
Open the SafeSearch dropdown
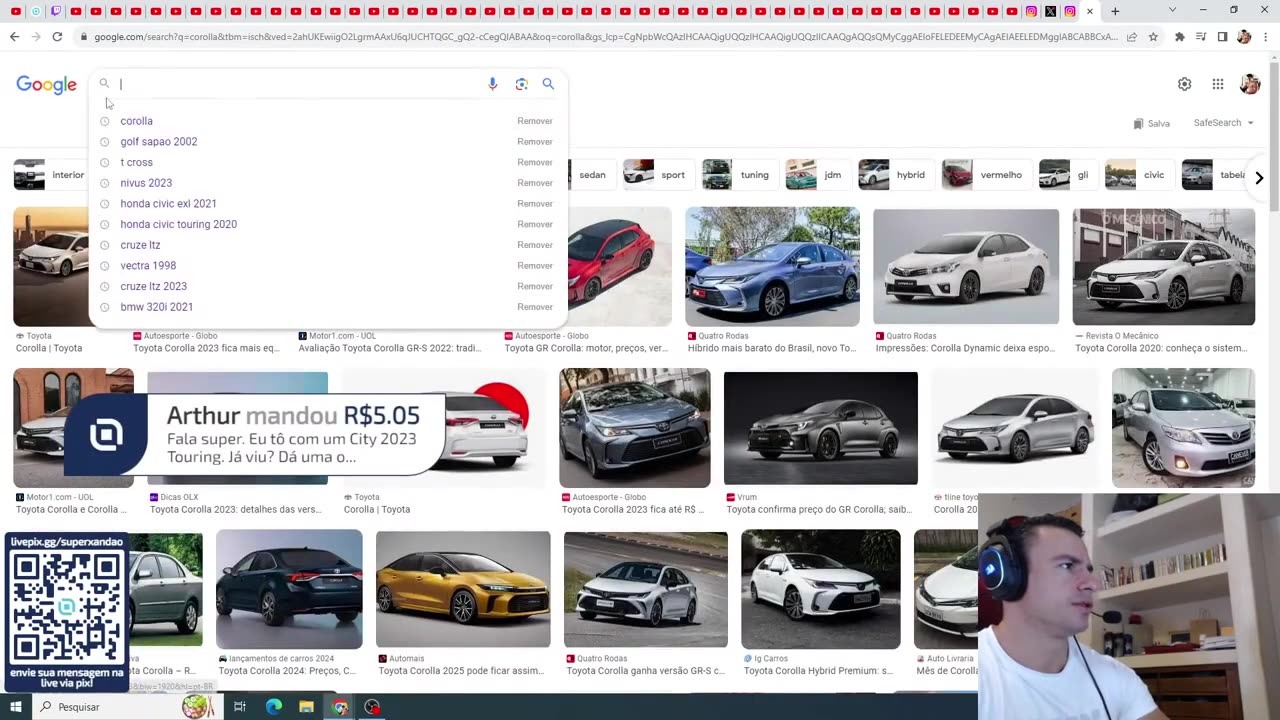[x=1223, y=123]
